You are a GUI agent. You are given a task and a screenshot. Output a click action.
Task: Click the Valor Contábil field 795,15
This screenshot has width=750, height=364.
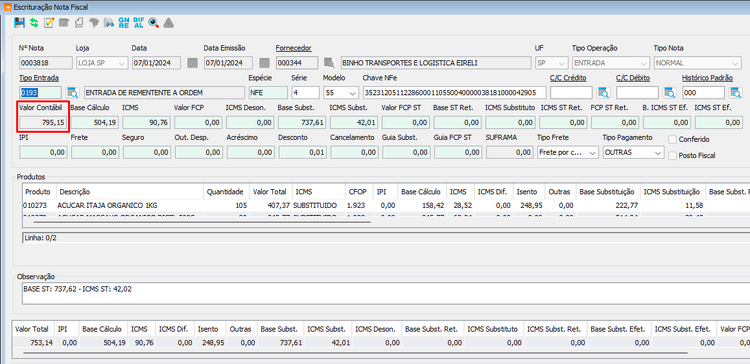pos(43,123)
